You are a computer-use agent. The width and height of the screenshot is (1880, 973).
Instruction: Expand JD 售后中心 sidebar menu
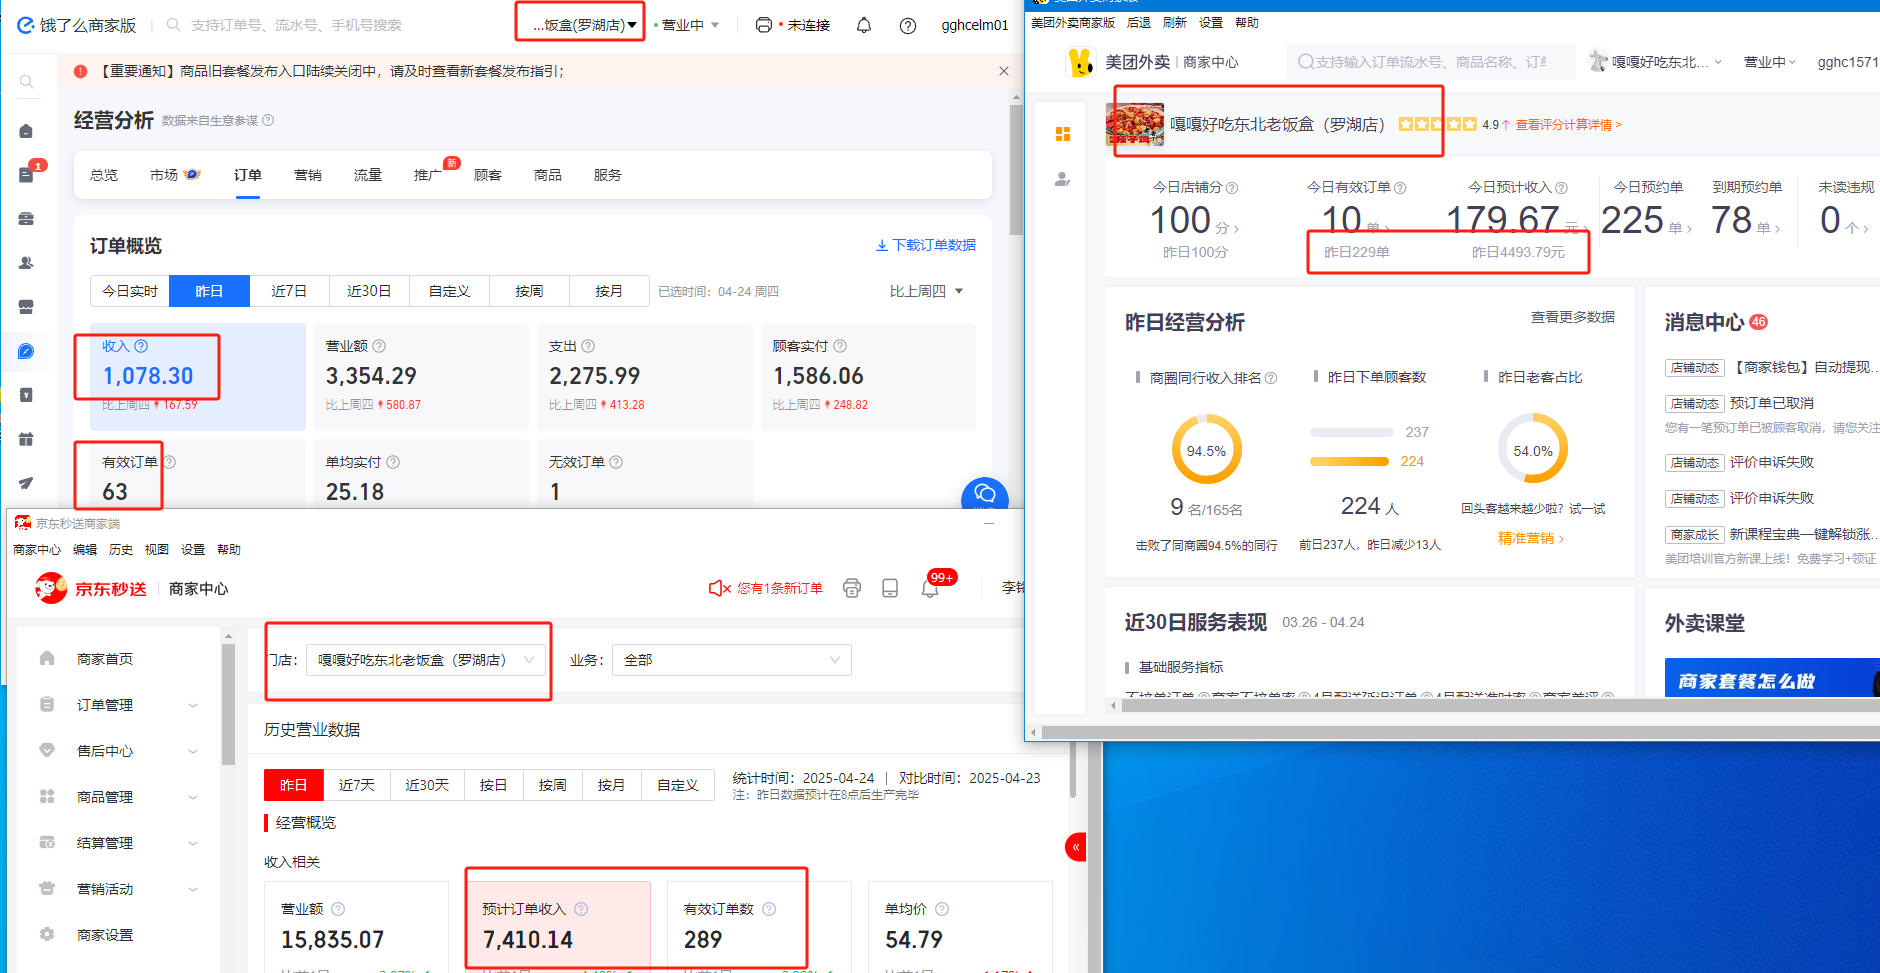[120, 751]
